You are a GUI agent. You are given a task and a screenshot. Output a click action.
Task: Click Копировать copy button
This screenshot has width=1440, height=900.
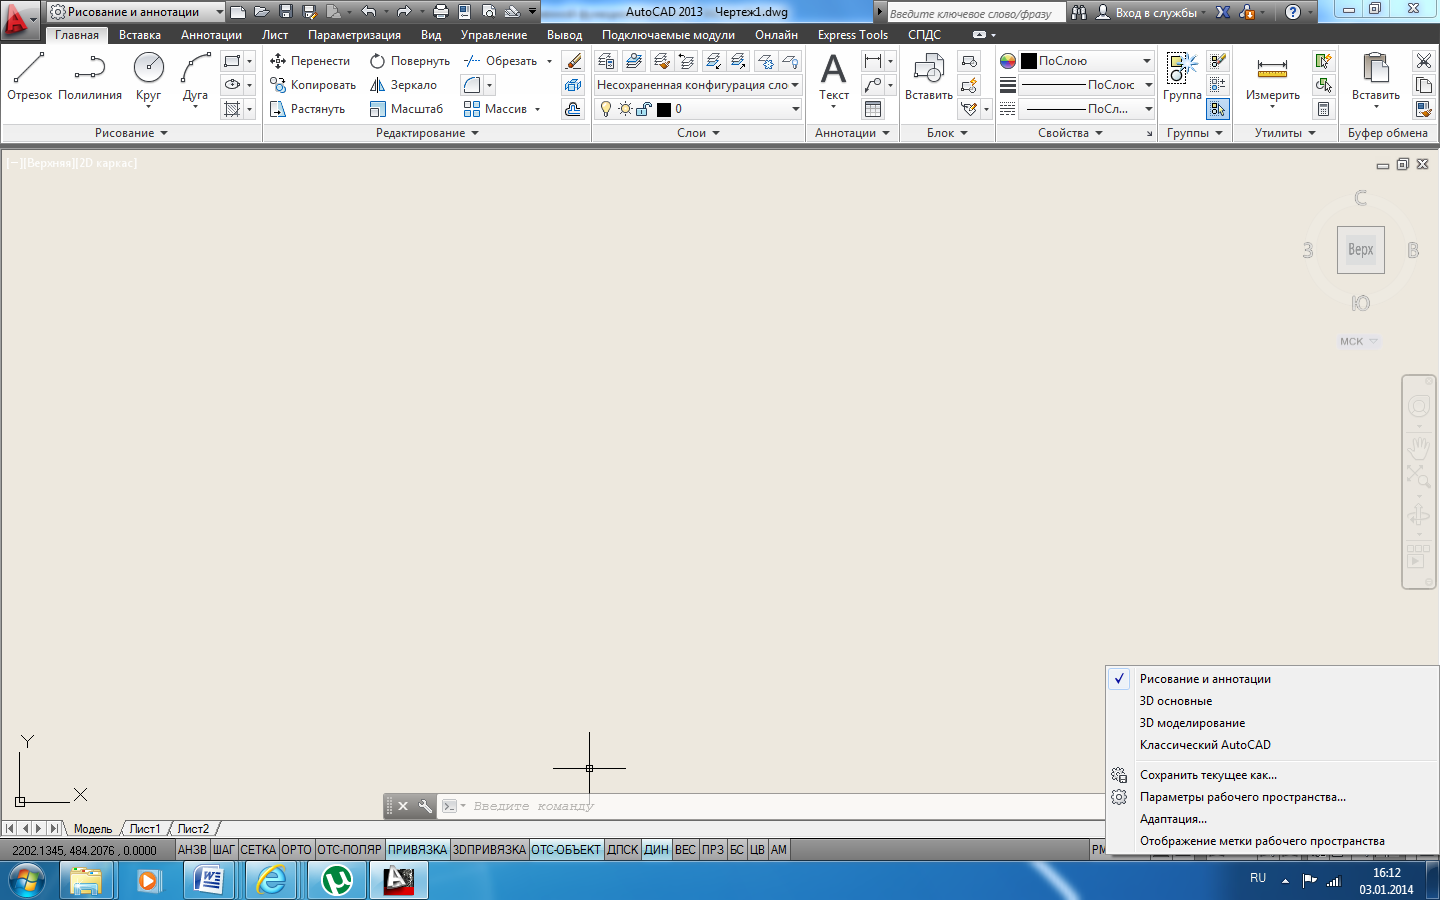pos(313,85)
